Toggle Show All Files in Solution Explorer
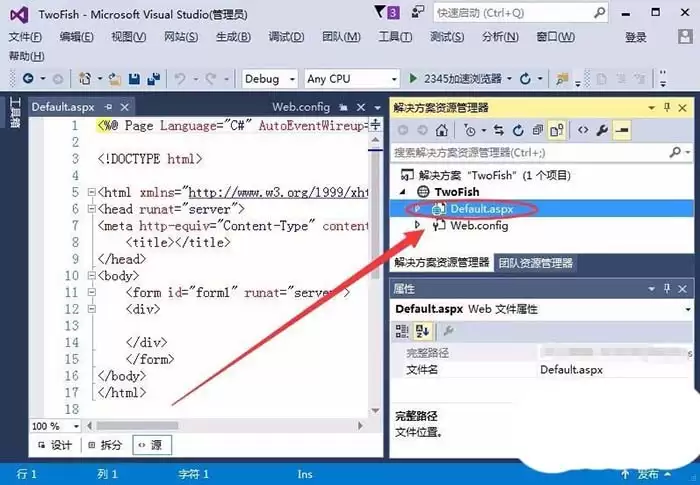 click(x=557, y=130)
